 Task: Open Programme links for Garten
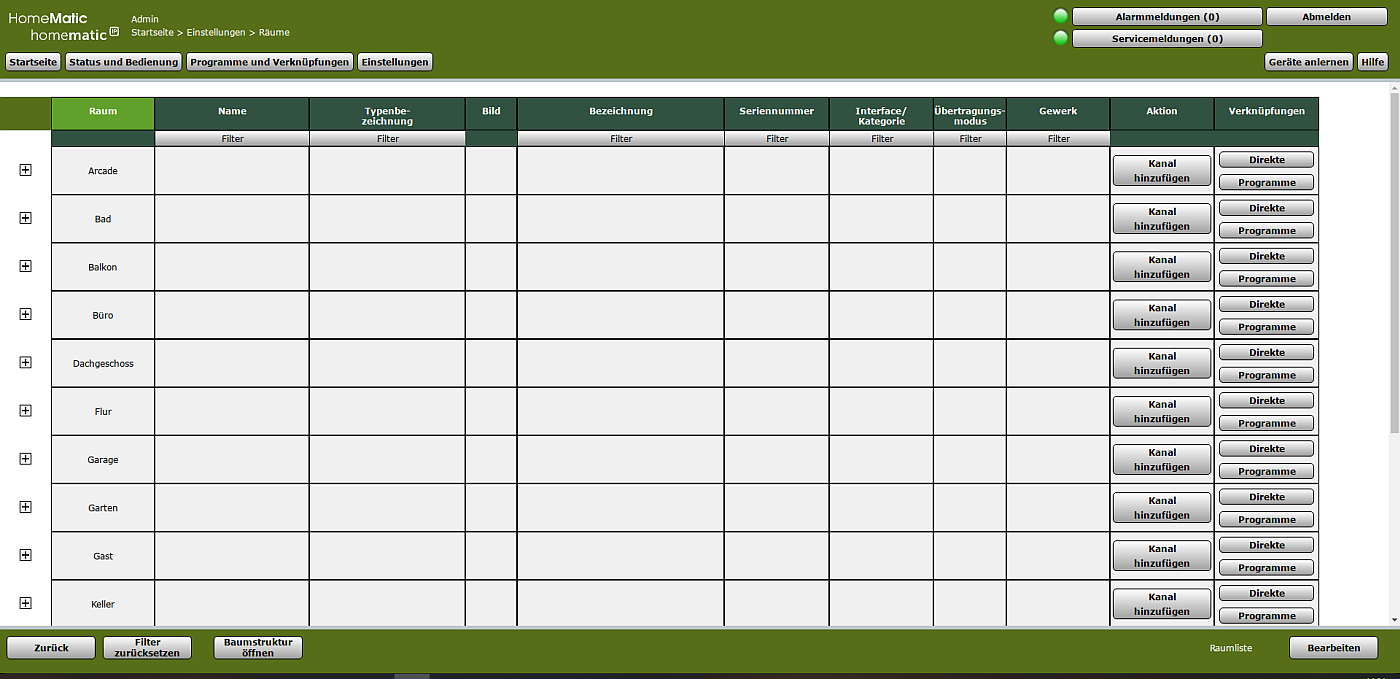tap(1267, 520)
